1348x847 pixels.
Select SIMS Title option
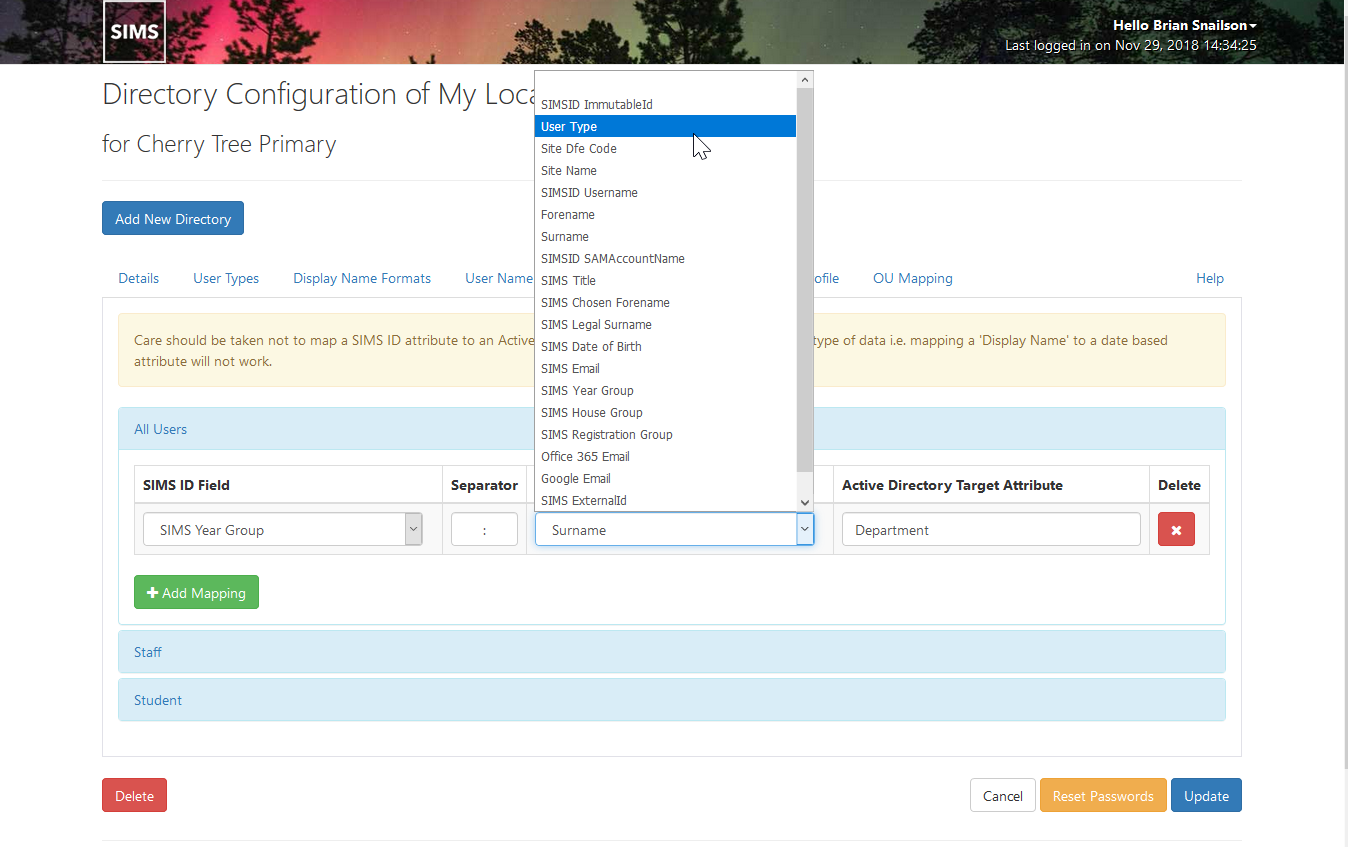[665, 280]
